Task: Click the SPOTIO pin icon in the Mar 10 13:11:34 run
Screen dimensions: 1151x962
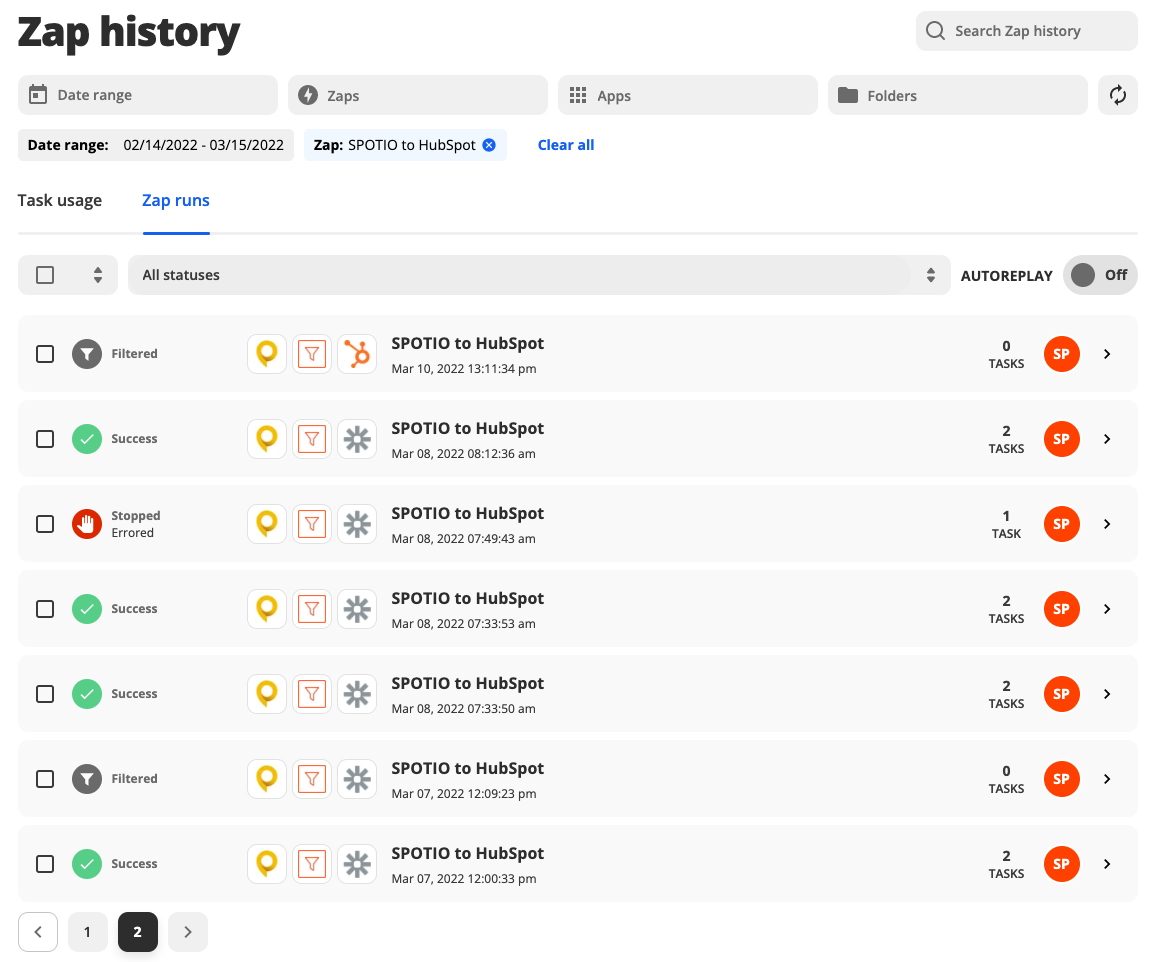Action: pyautogui.click(x=266, y=354)
